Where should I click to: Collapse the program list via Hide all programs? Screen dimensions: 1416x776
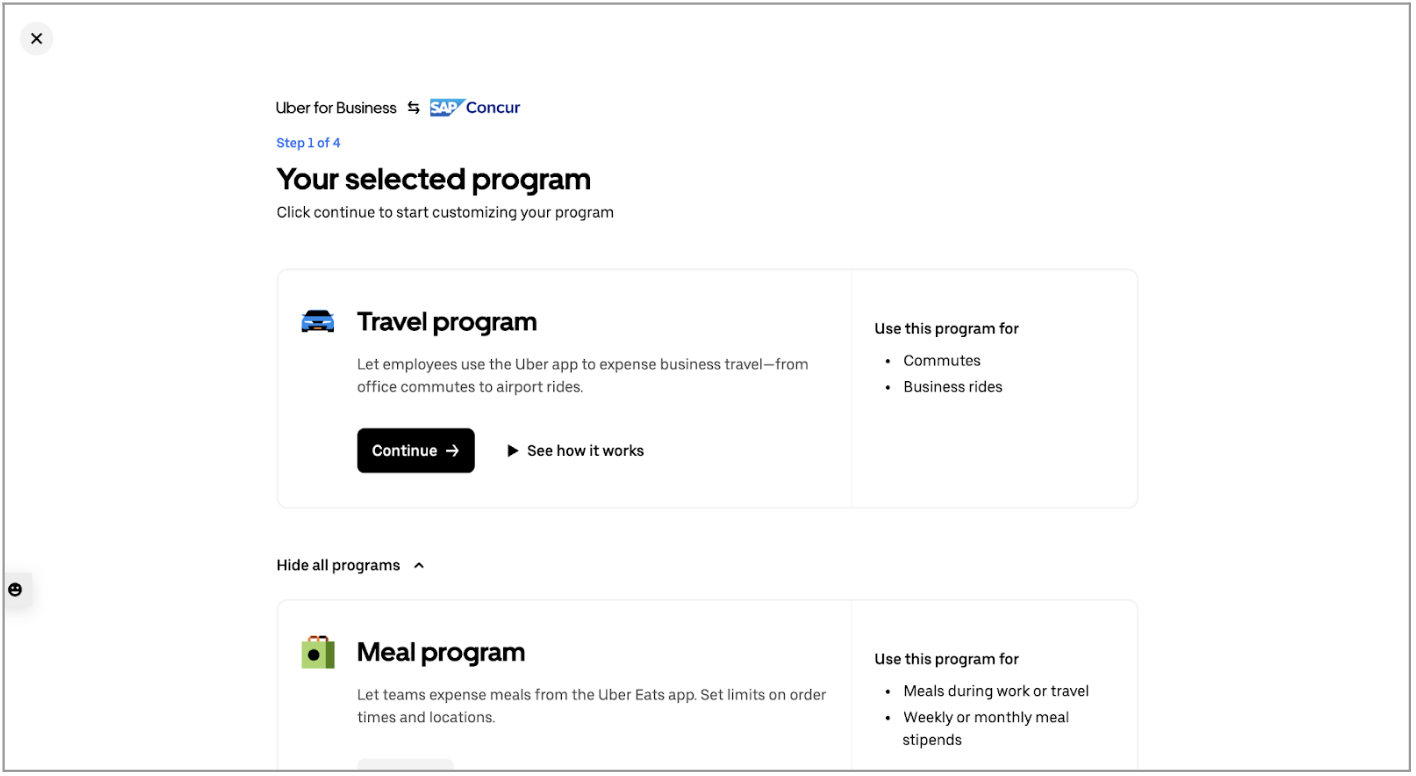click(338, 564)
